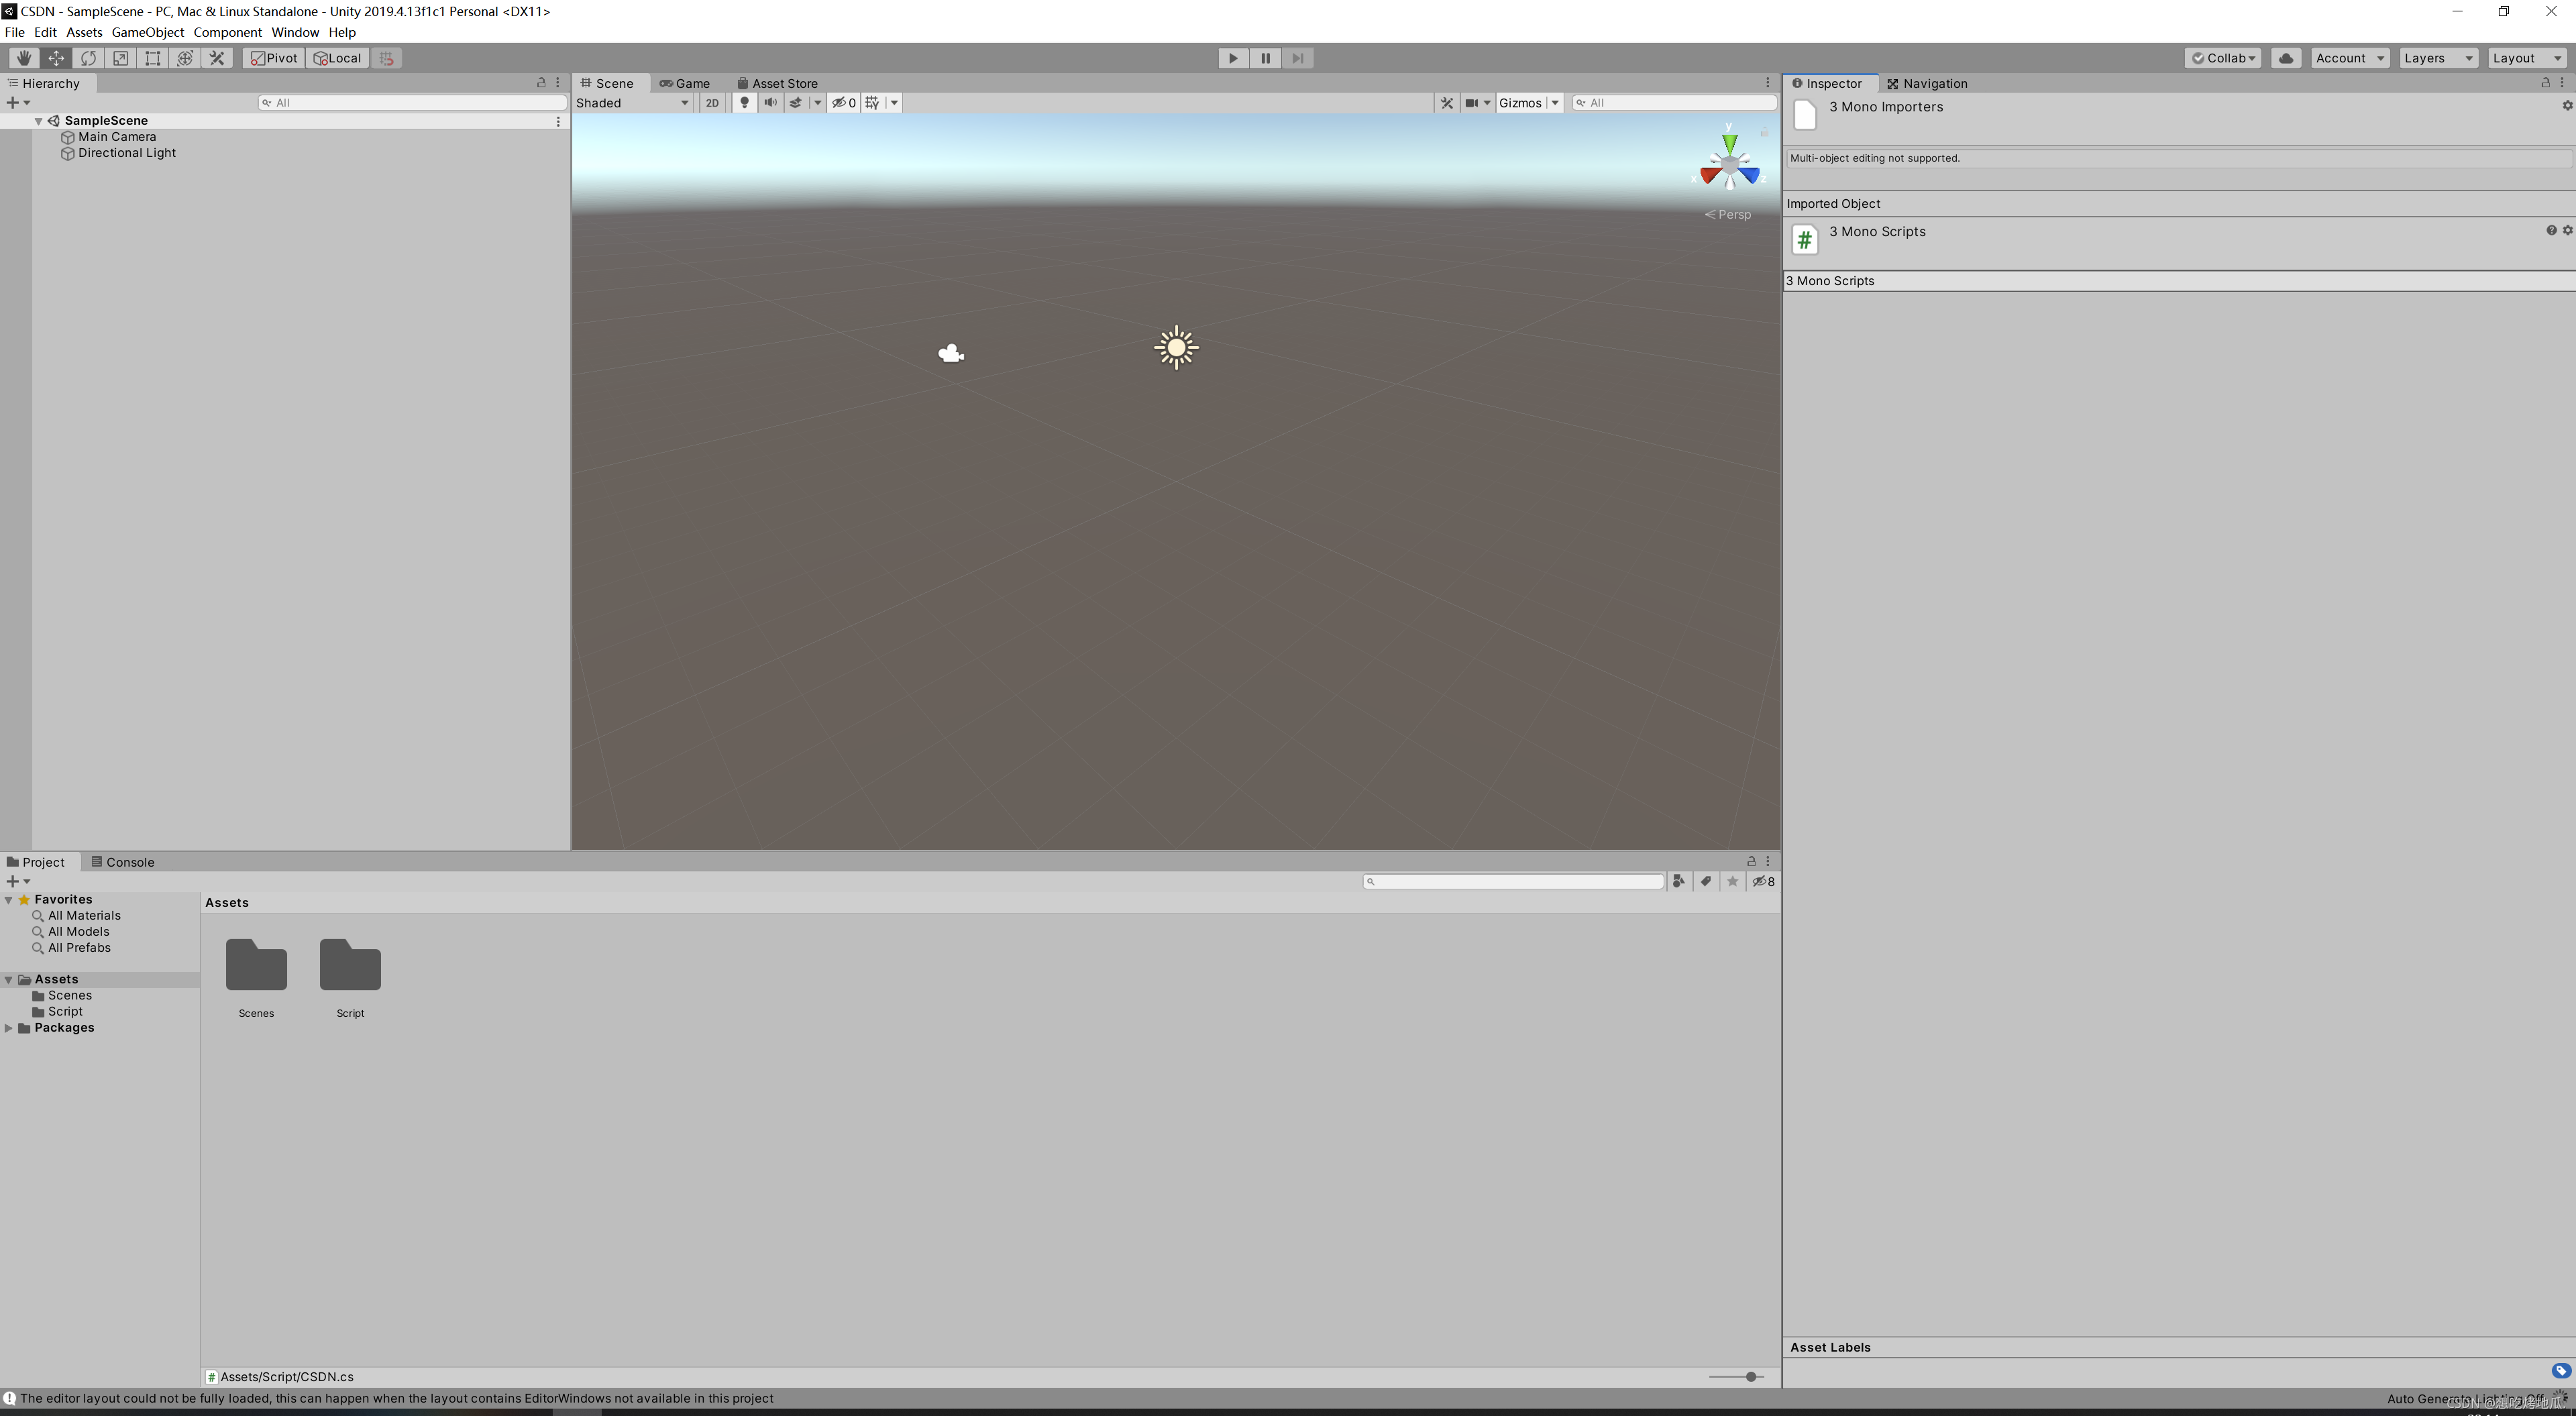
Task: Open Unity cloud services icon
Action: coord(2285,58)
